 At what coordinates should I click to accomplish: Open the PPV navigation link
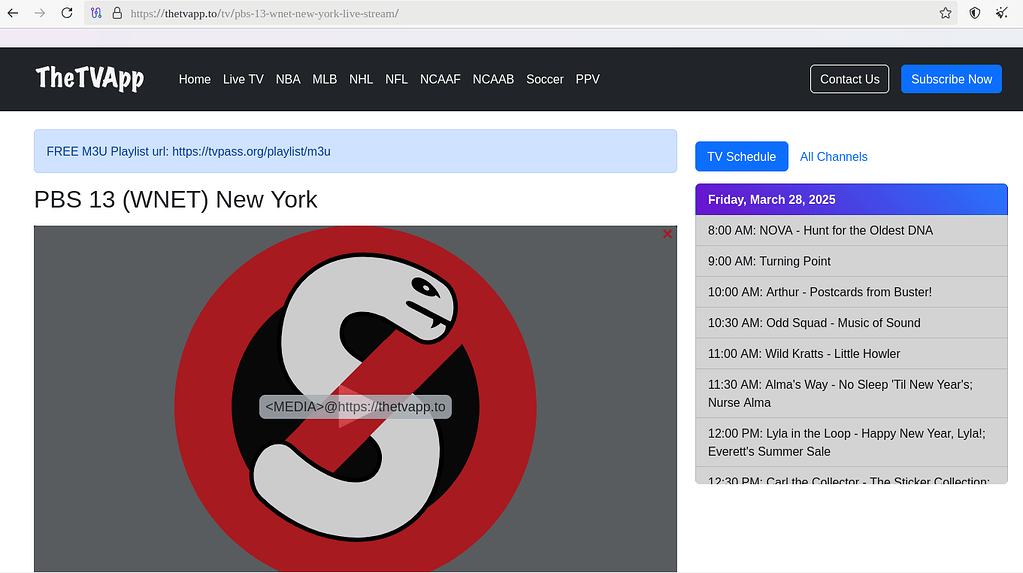click(588, 79)
